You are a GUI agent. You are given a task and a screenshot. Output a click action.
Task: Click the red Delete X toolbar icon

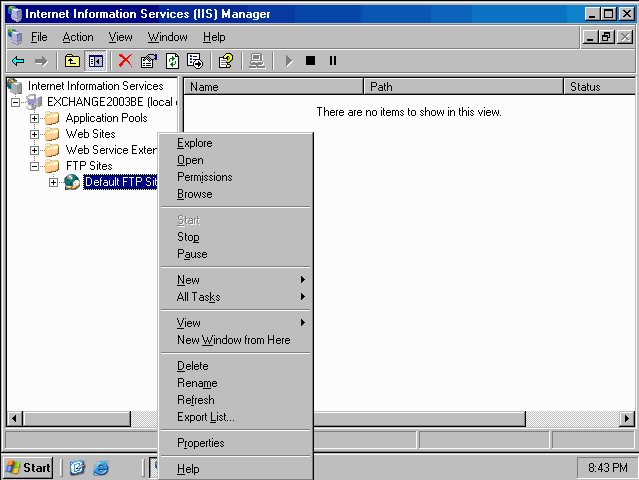pos(125,61)
